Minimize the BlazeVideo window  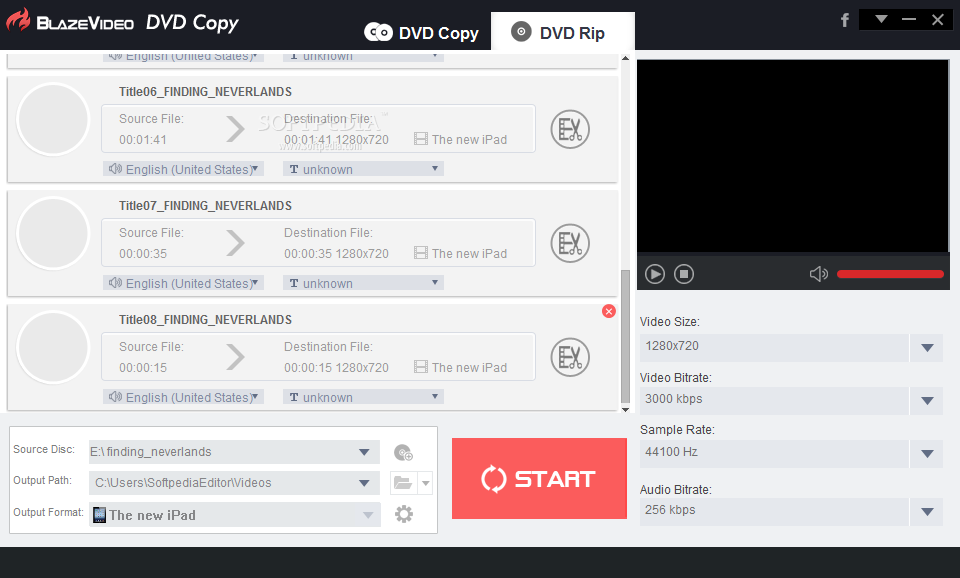pos(909,19)
